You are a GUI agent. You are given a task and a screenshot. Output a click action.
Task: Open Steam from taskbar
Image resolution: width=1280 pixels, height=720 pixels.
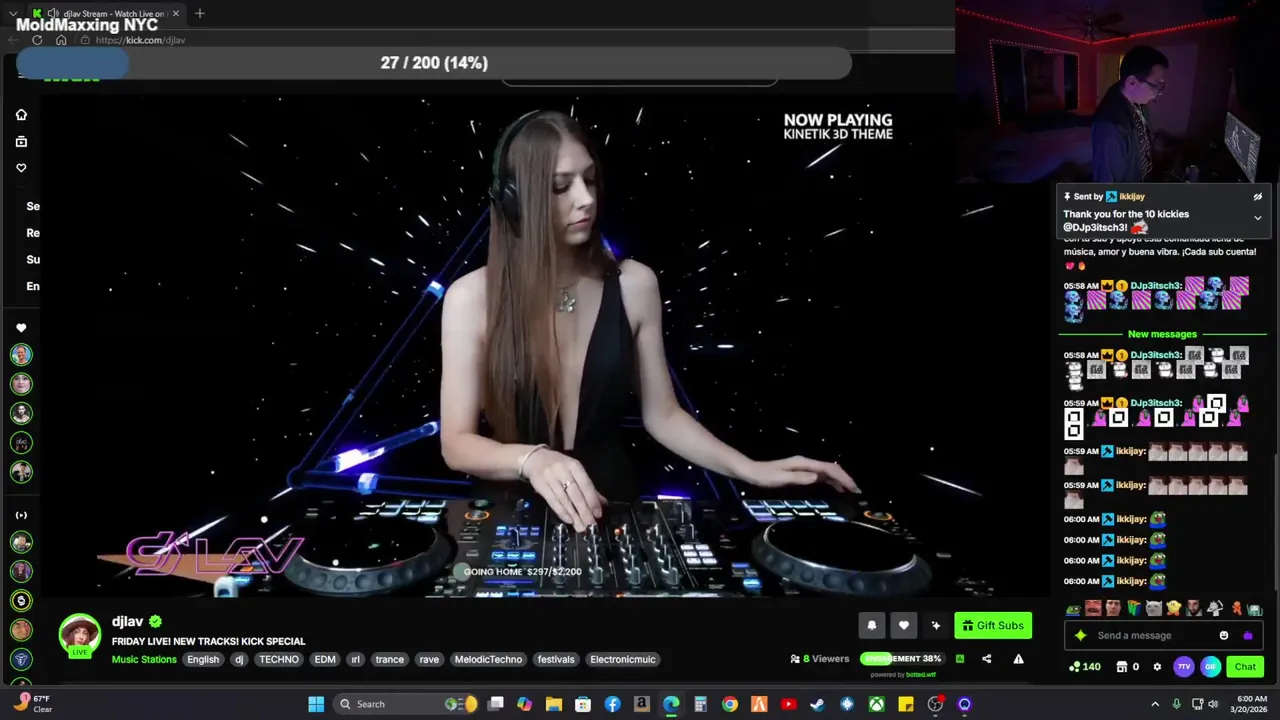[817, 704]
